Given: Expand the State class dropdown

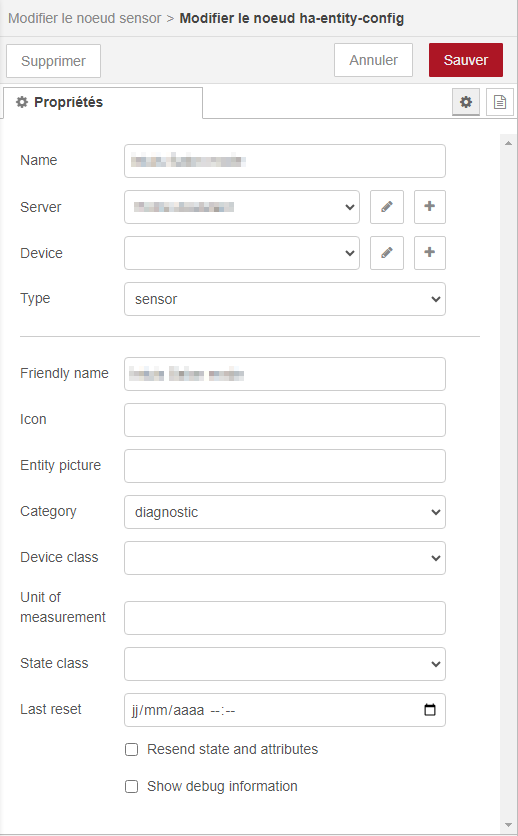Looking at the screenshot, I should [x=285, y=664].
